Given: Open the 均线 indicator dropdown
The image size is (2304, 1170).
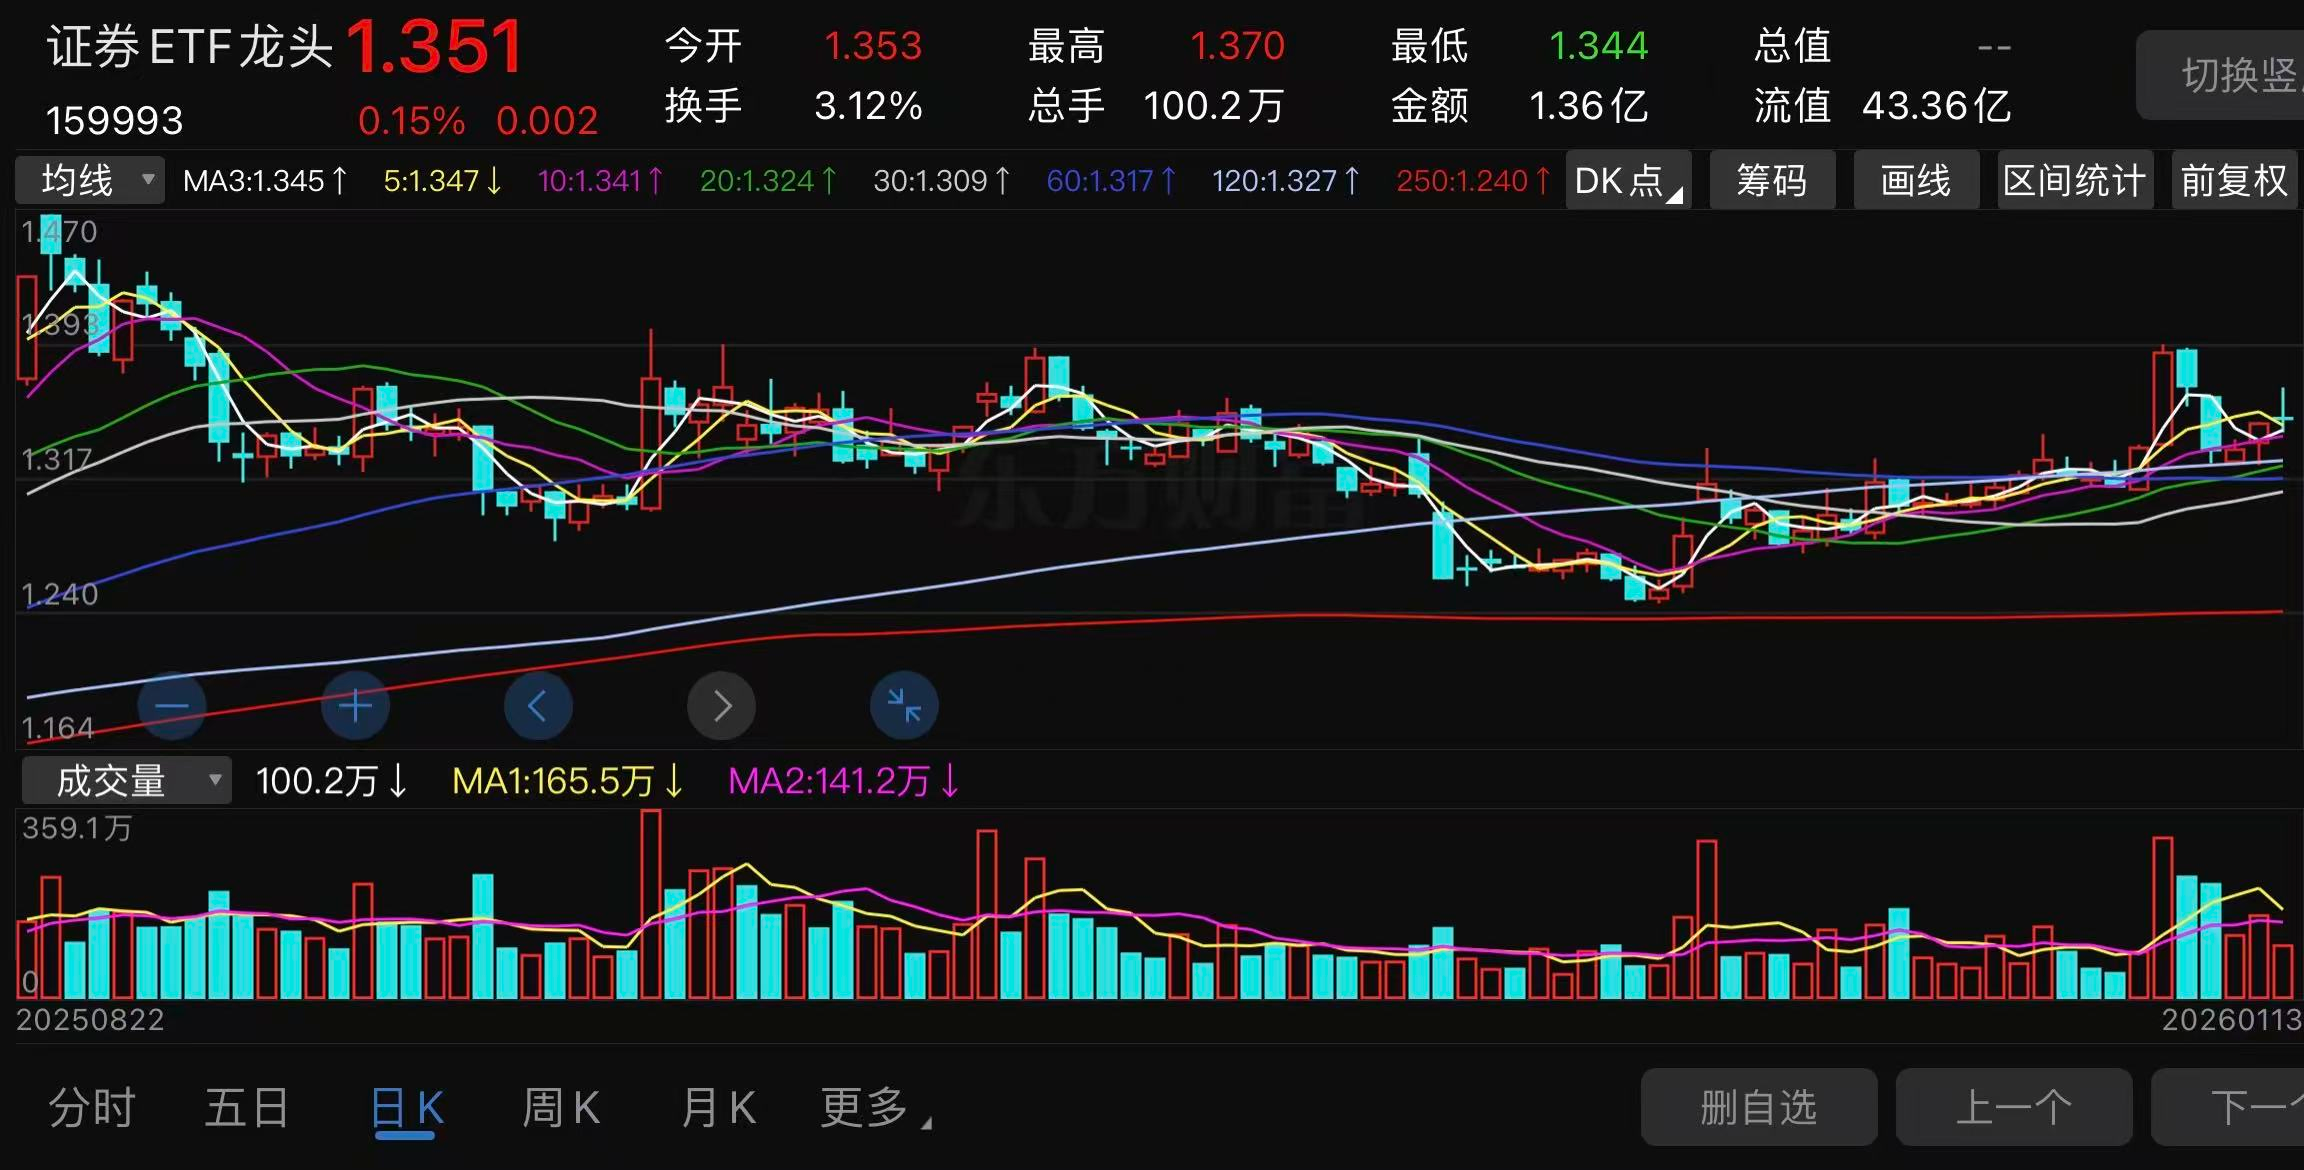Looking at the screenshot, I should 90,181.
